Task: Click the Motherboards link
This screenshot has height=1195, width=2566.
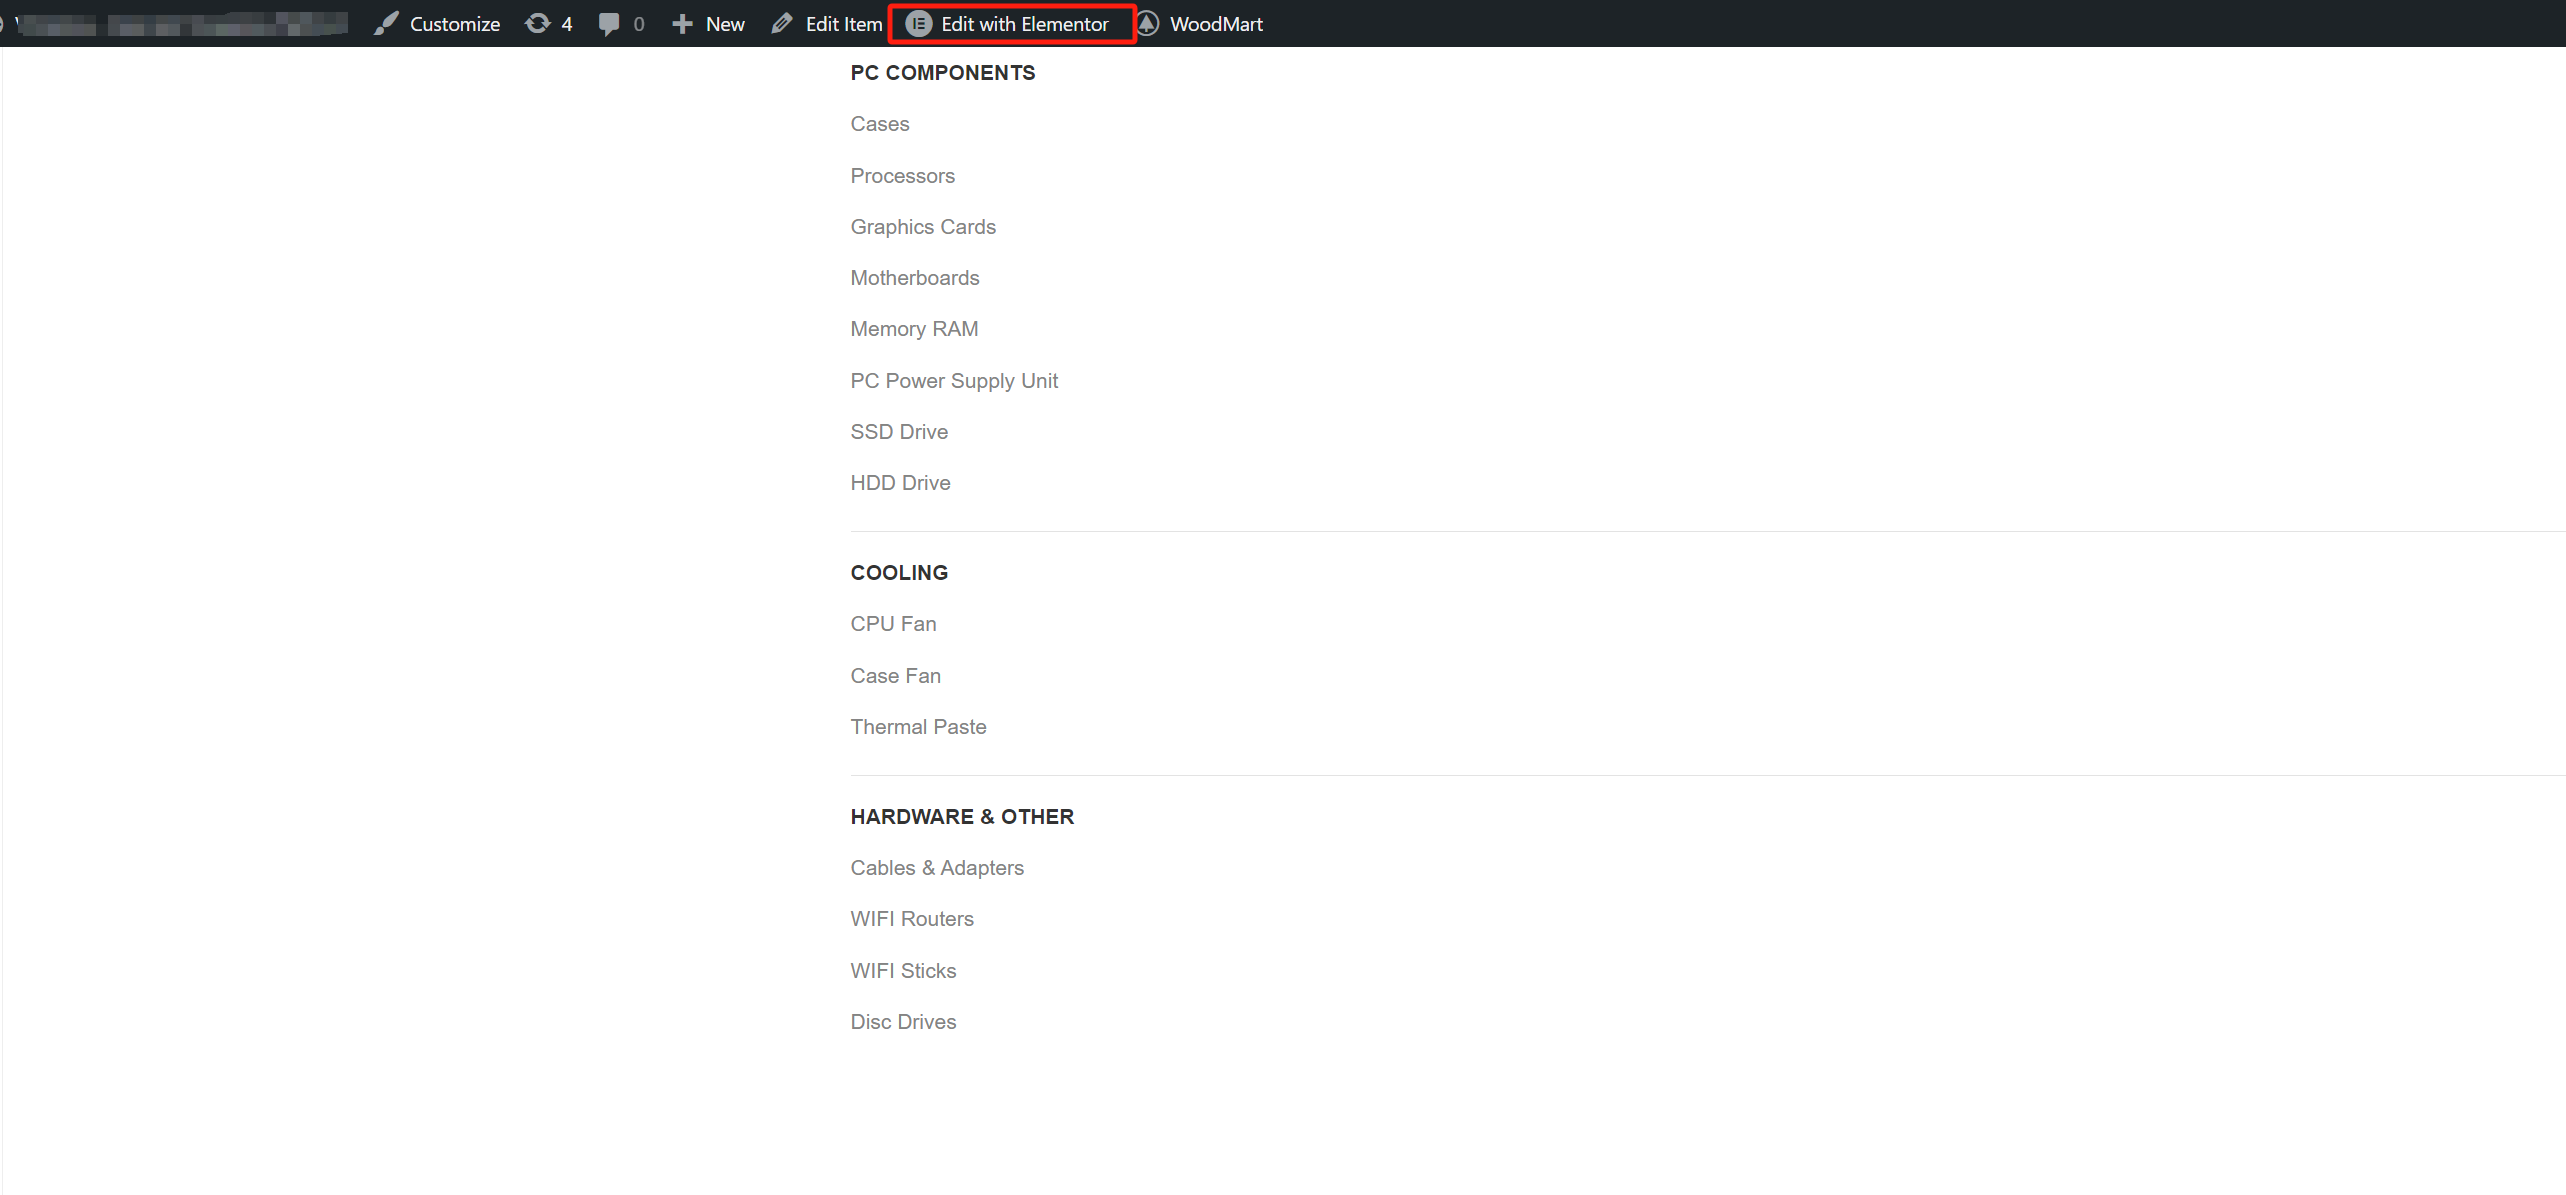Action: (914, 277)
